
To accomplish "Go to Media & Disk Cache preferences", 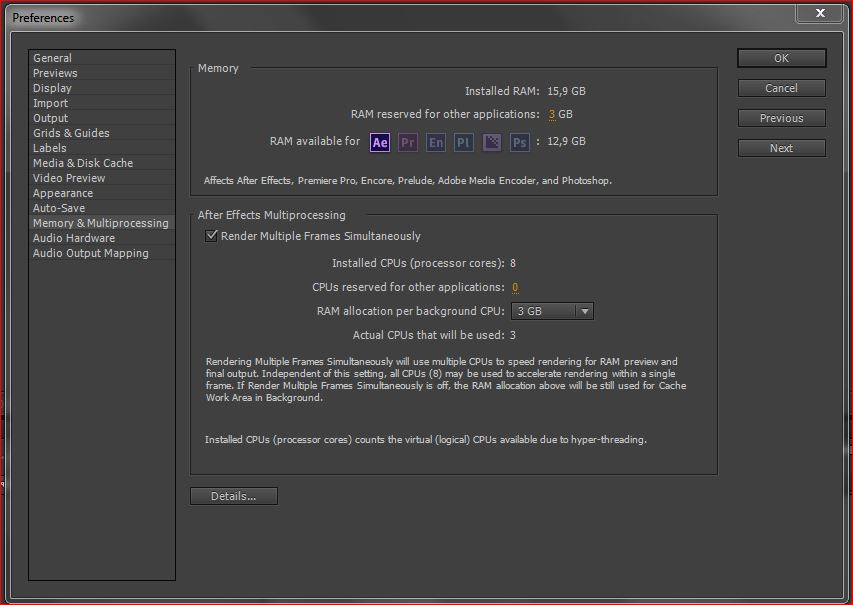I will tap(102, 163).
